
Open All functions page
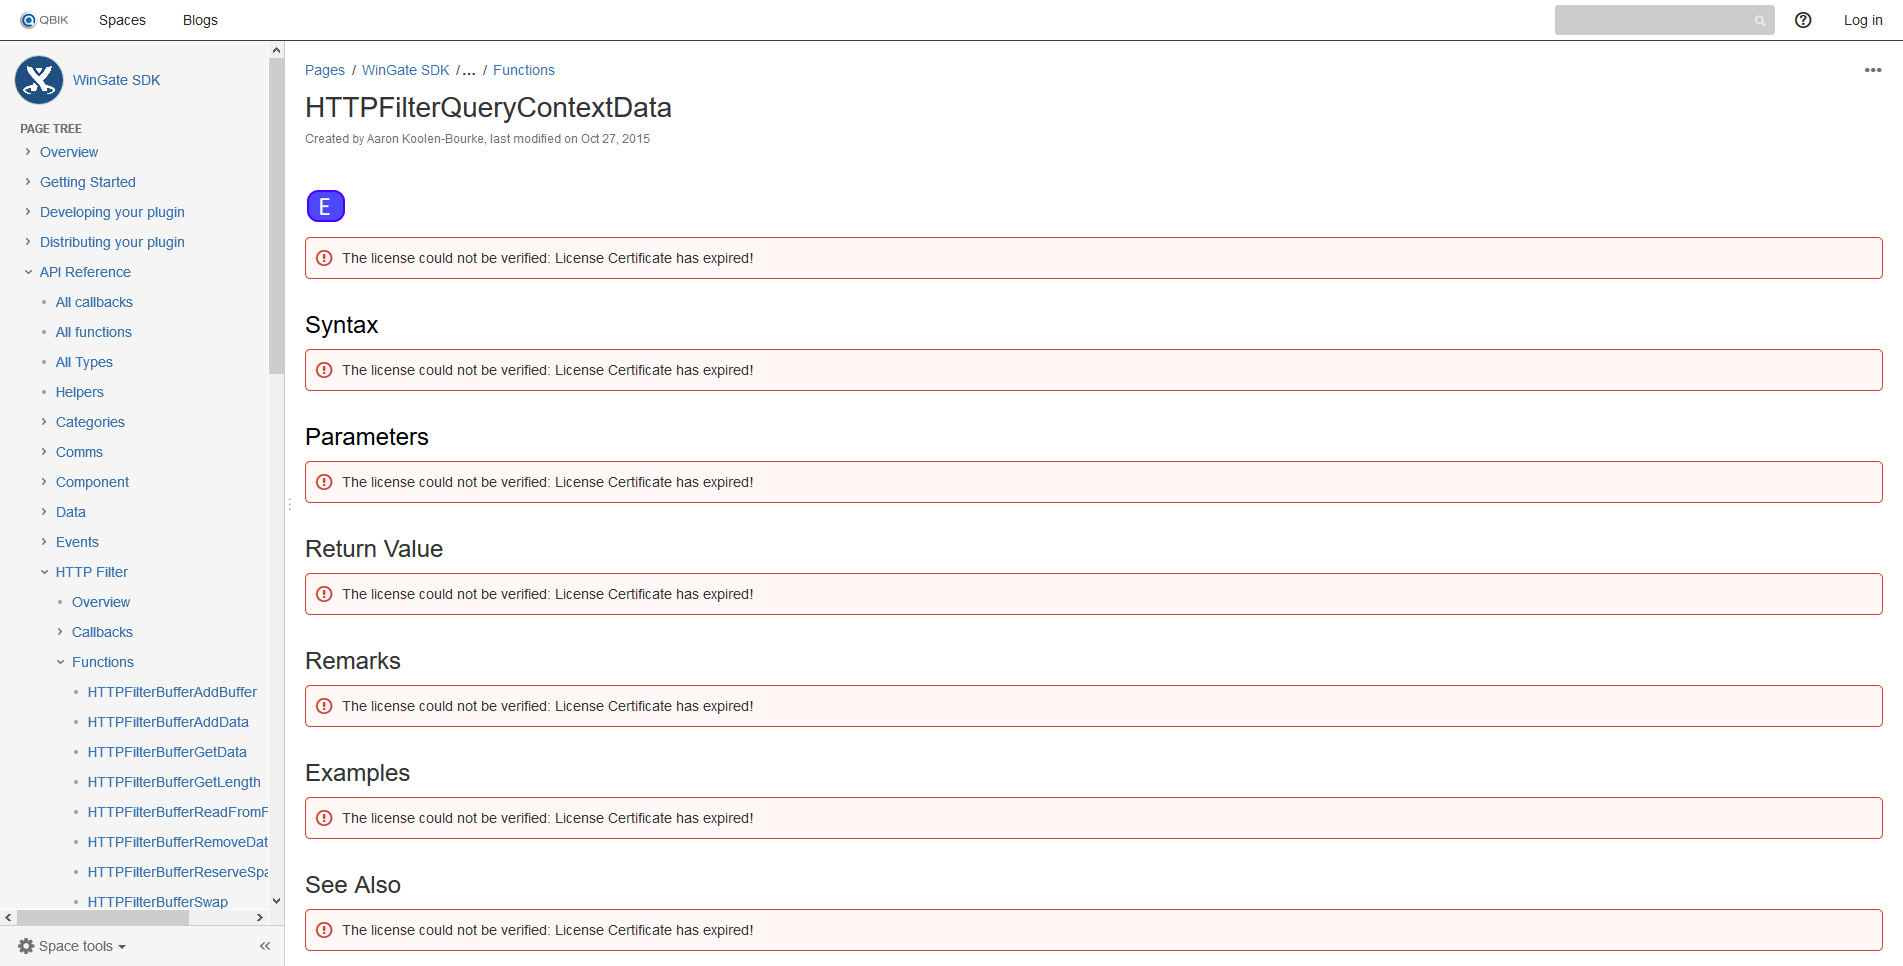pyautogui.click(x=94, y=332)
